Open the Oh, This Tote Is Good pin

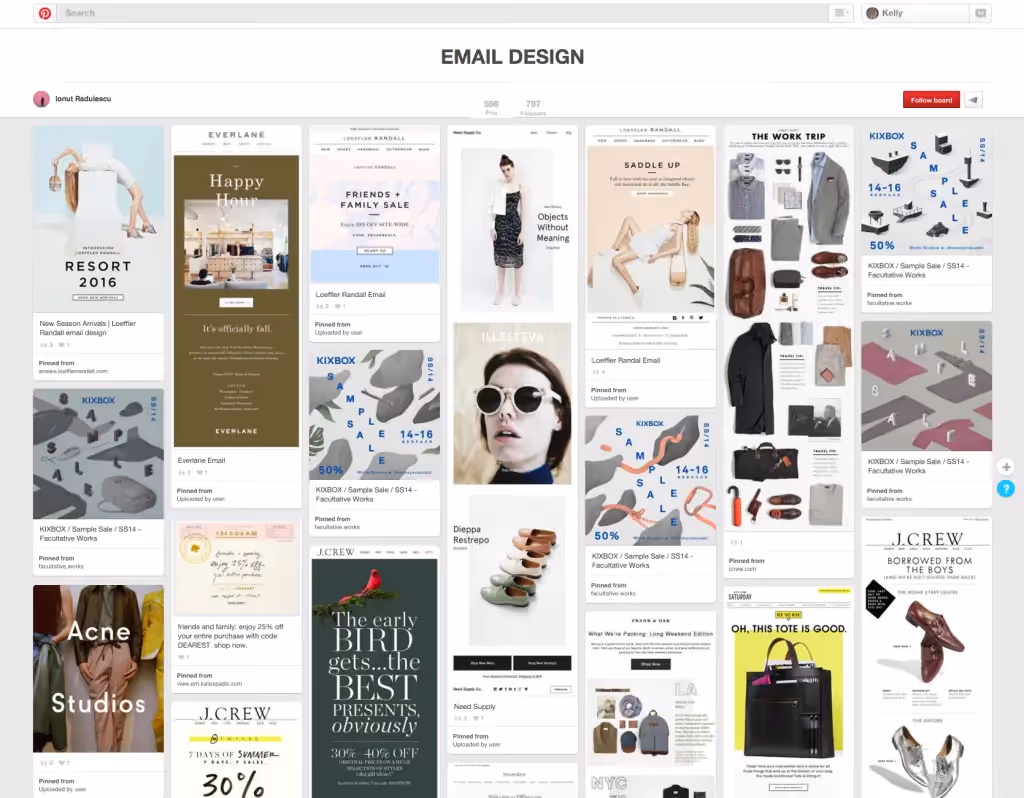point(788,692)
